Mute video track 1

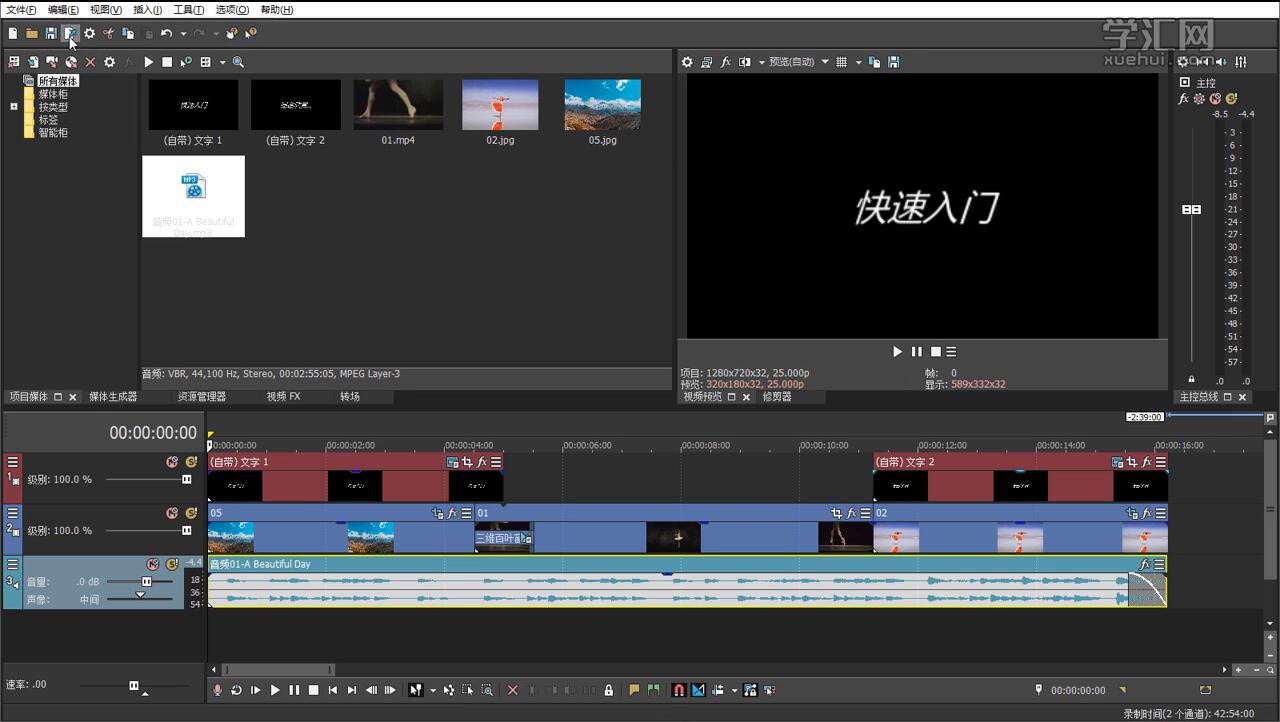tap(171, 462)
